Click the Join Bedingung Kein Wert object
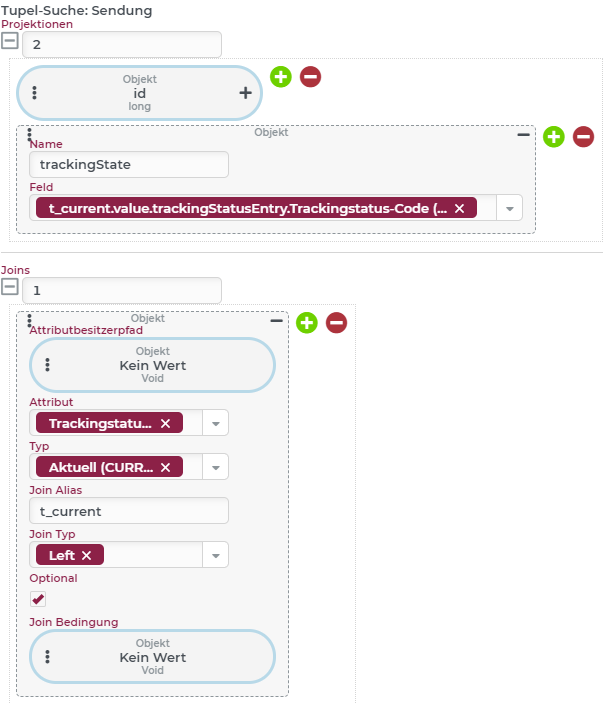The height and width of the screenshot is (704, 611). click(152, 658)
